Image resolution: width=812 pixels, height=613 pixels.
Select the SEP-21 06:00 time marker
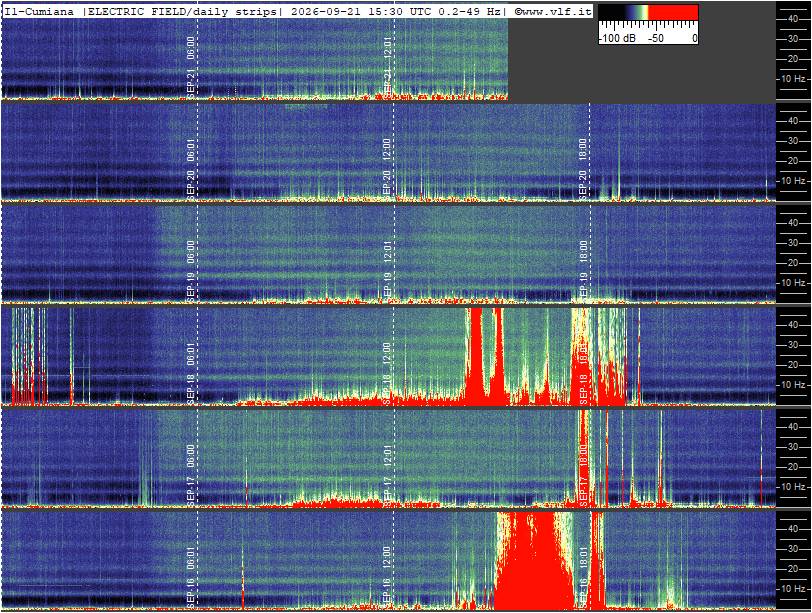pos(191,67)
